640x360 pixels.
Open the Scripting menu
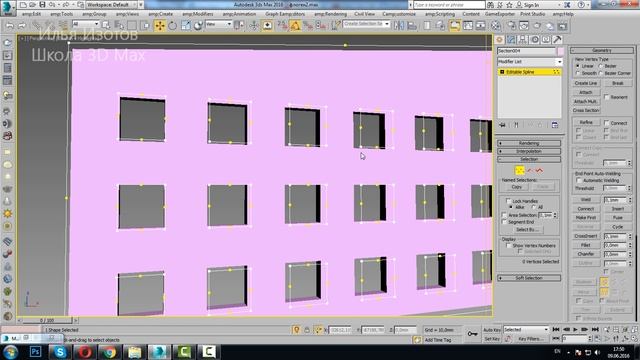(x=440, y=14)
